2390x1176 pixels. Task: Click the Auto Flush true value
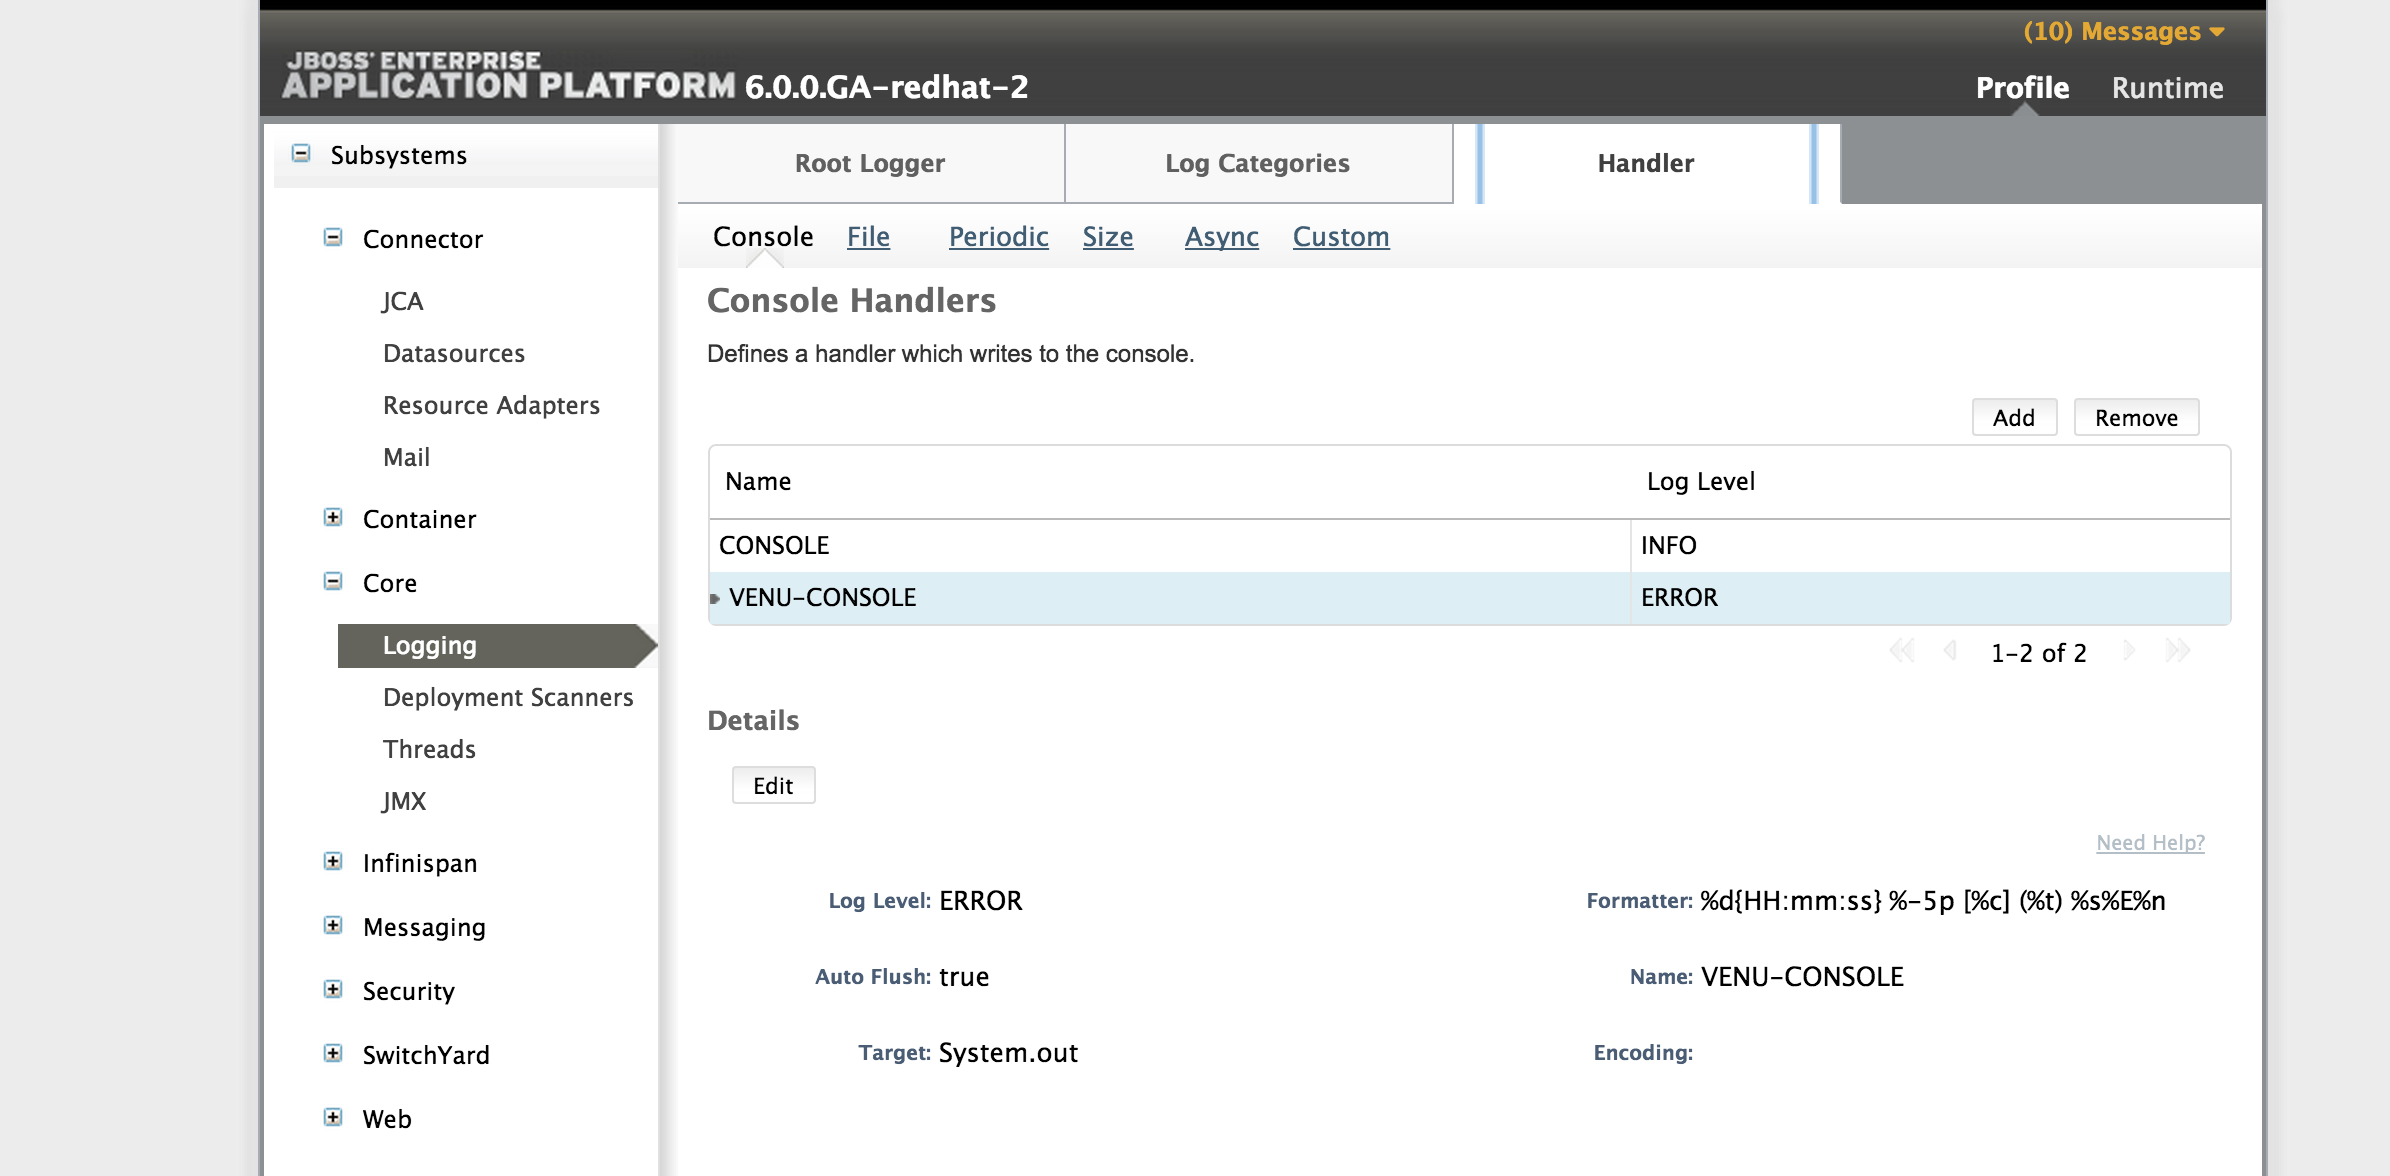(964, 977)
